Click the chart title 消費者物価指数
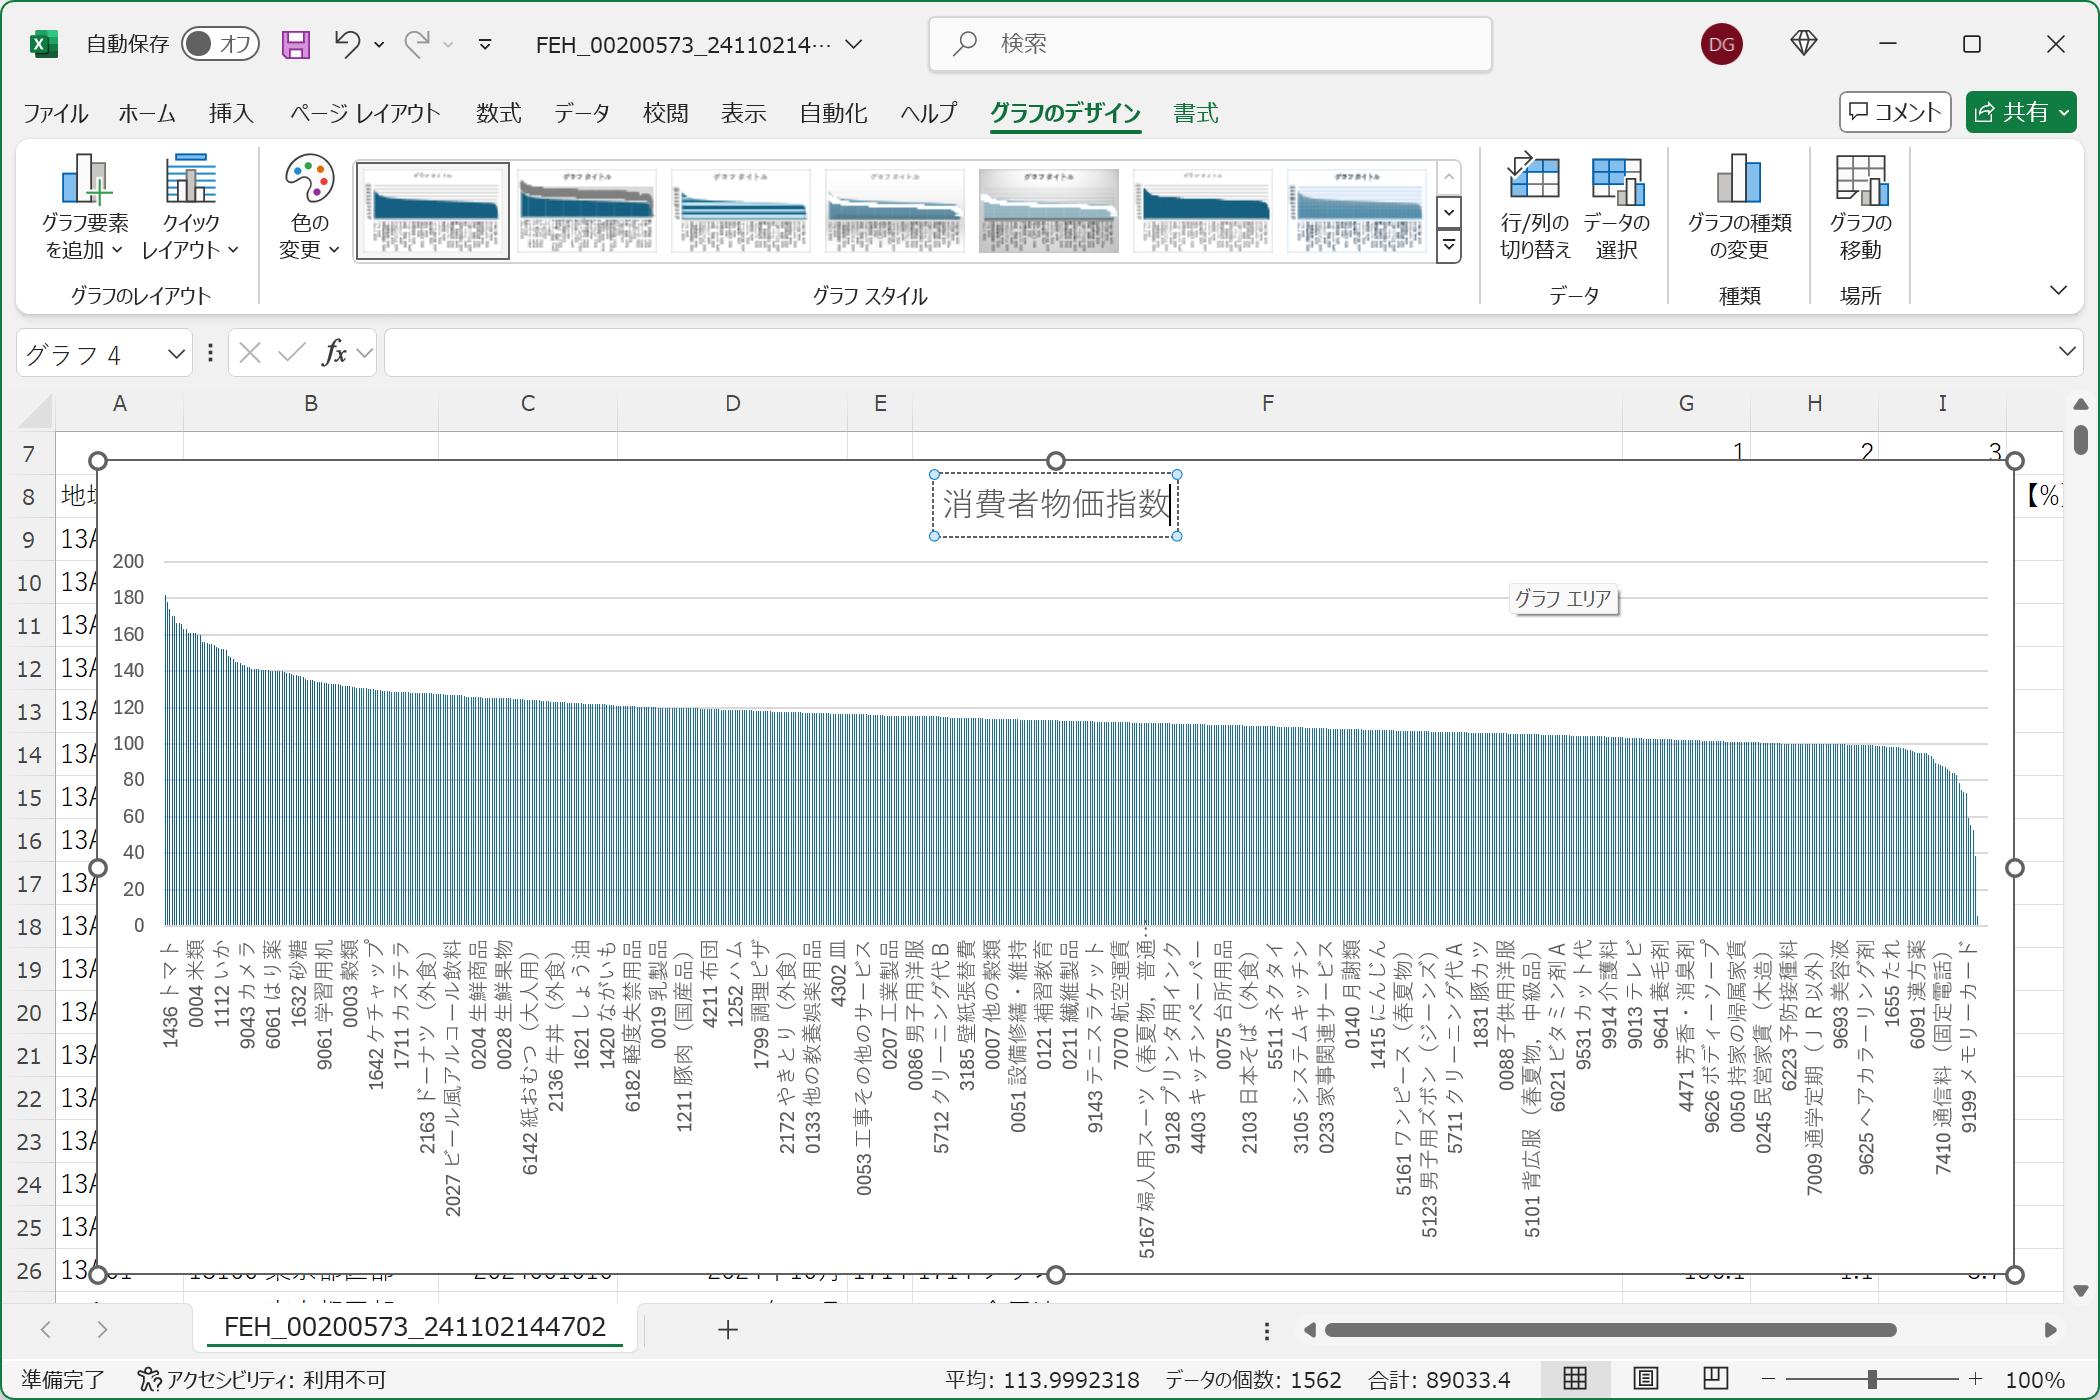The width and height of the screenshot is (2100, 1400). coord(1055,505)
